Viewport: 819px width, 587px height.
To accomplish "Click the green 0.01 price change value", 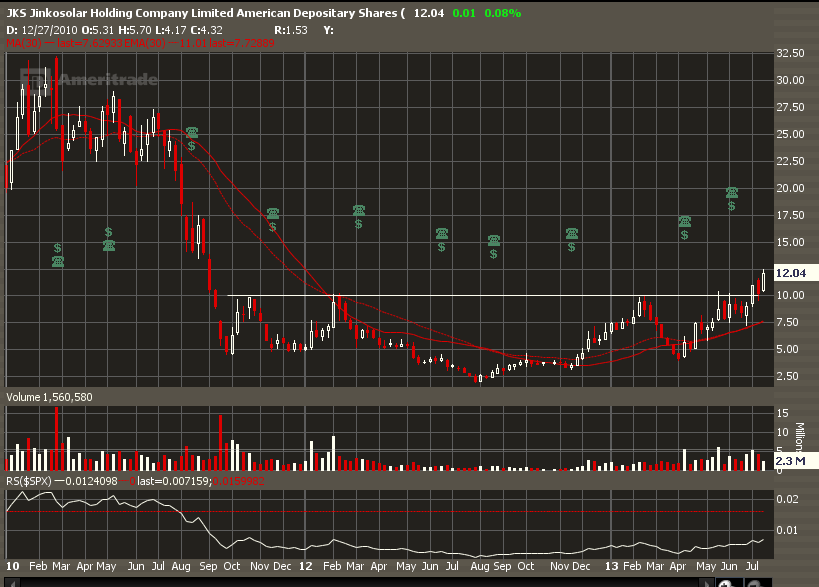I will (464, 13).
